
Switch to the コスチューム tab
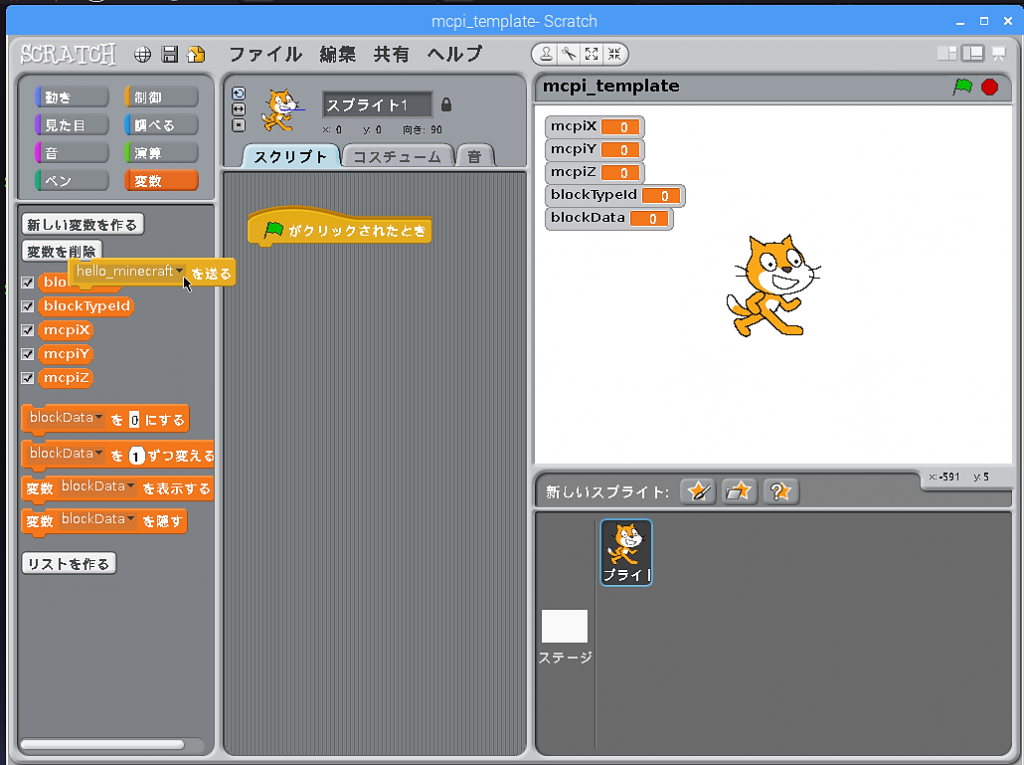pos(397,156)
